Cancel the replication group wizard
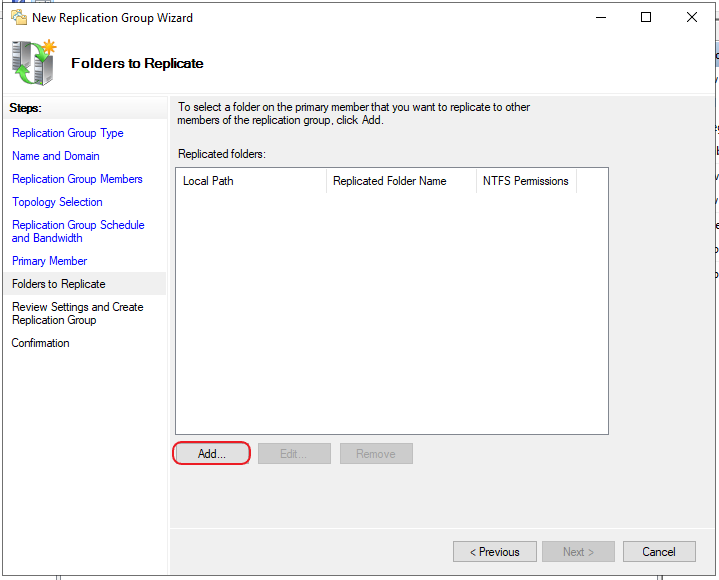The width and height of the screenshot is (719, 580). [659, 552]
